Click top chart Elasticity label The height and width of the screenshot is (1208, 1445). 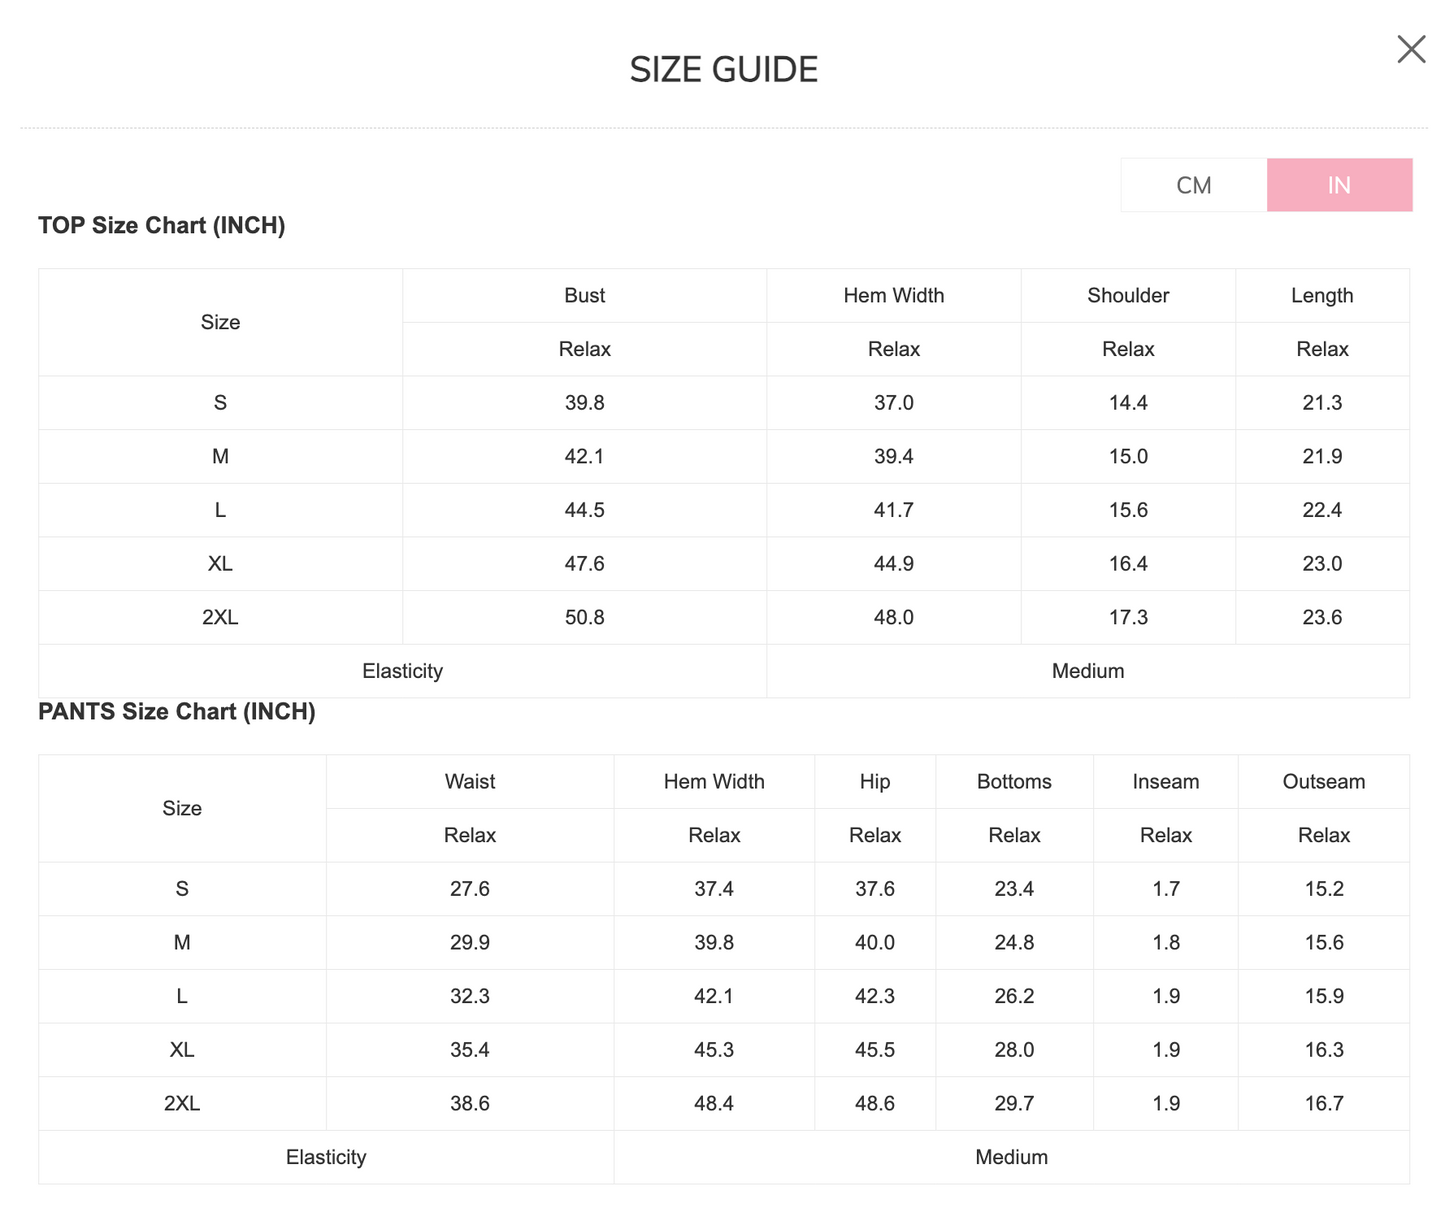pos(403,671)
